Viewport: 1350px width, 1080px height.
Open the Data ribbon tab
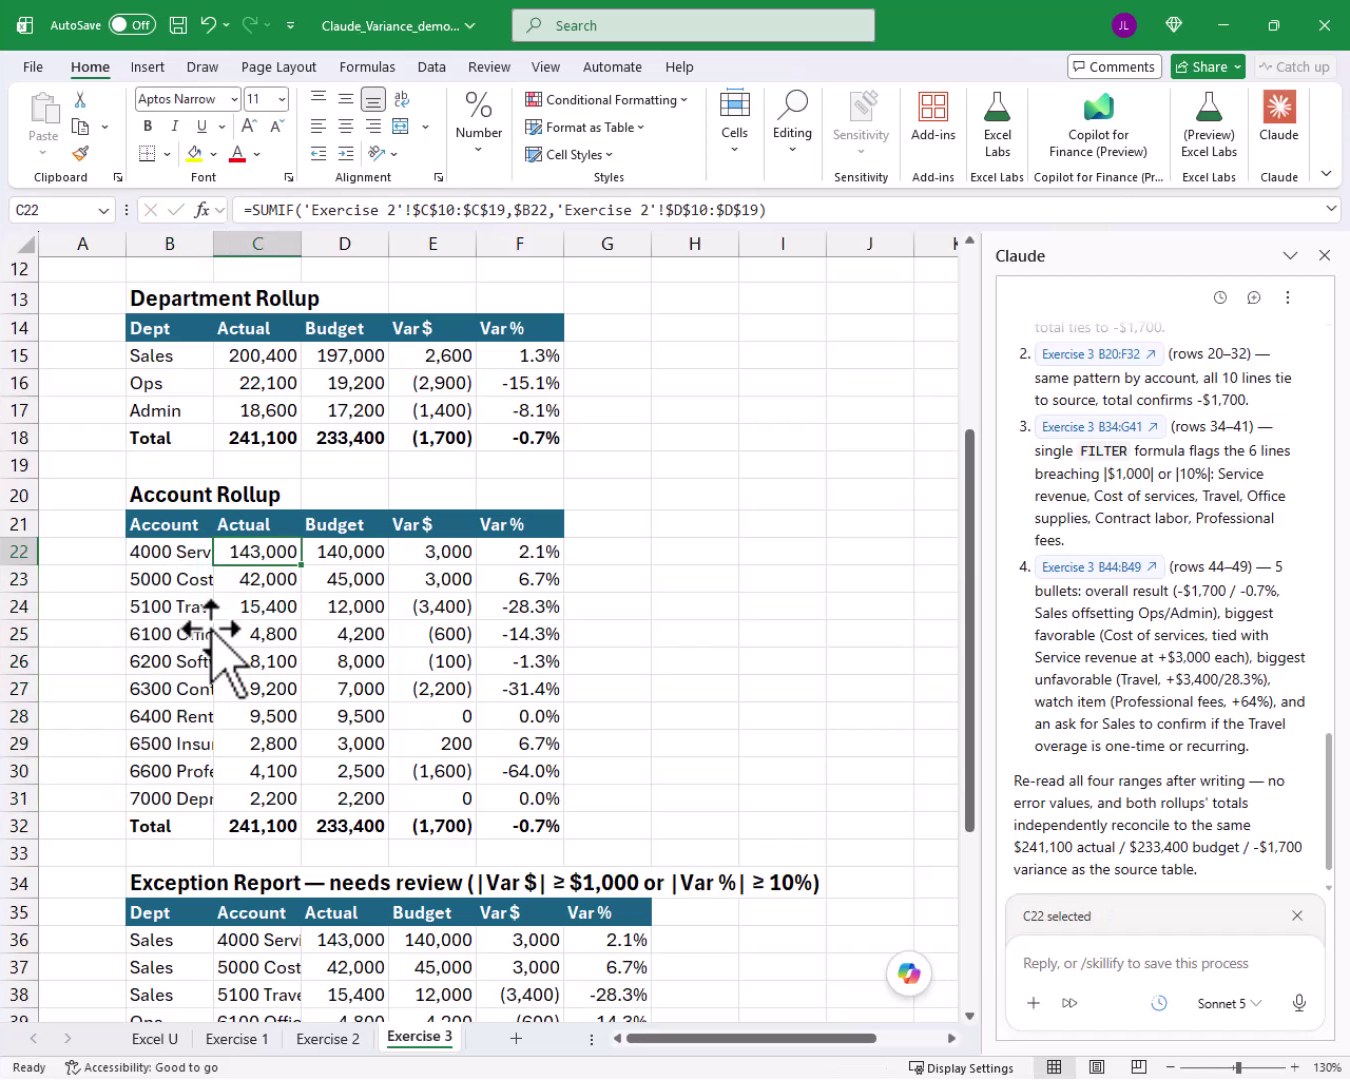pyautogui.click(x=431, y=67)
